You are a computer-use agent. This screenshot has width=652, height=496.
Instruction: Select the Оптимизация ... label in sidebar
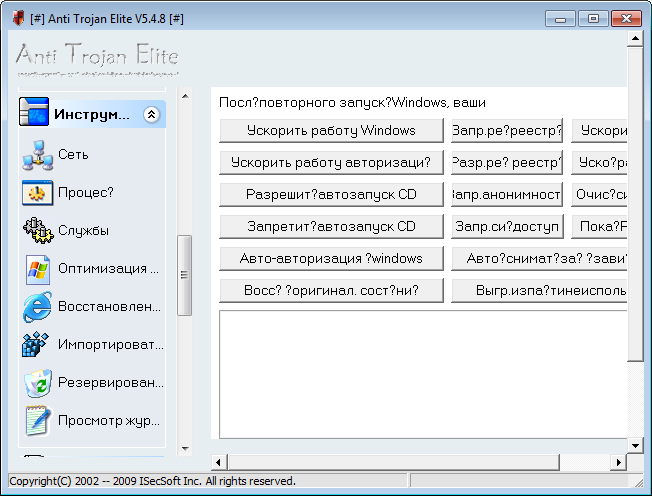[108, 269]
